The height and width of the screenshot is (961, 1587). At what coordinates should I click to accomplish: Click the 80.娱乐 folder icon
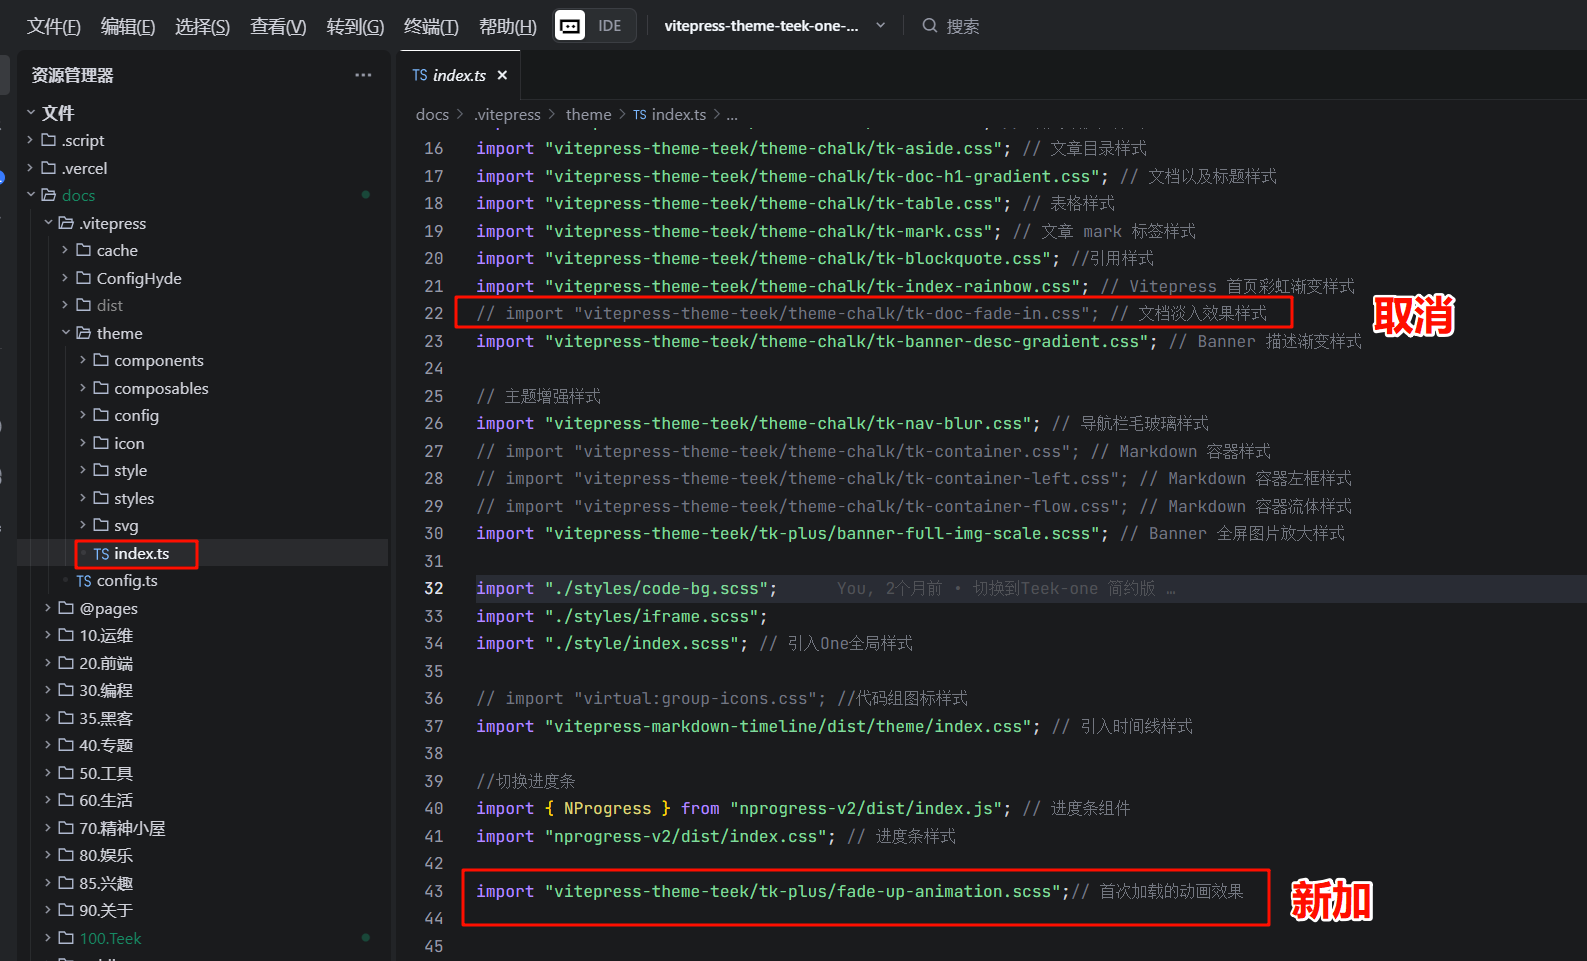[66, 855]
